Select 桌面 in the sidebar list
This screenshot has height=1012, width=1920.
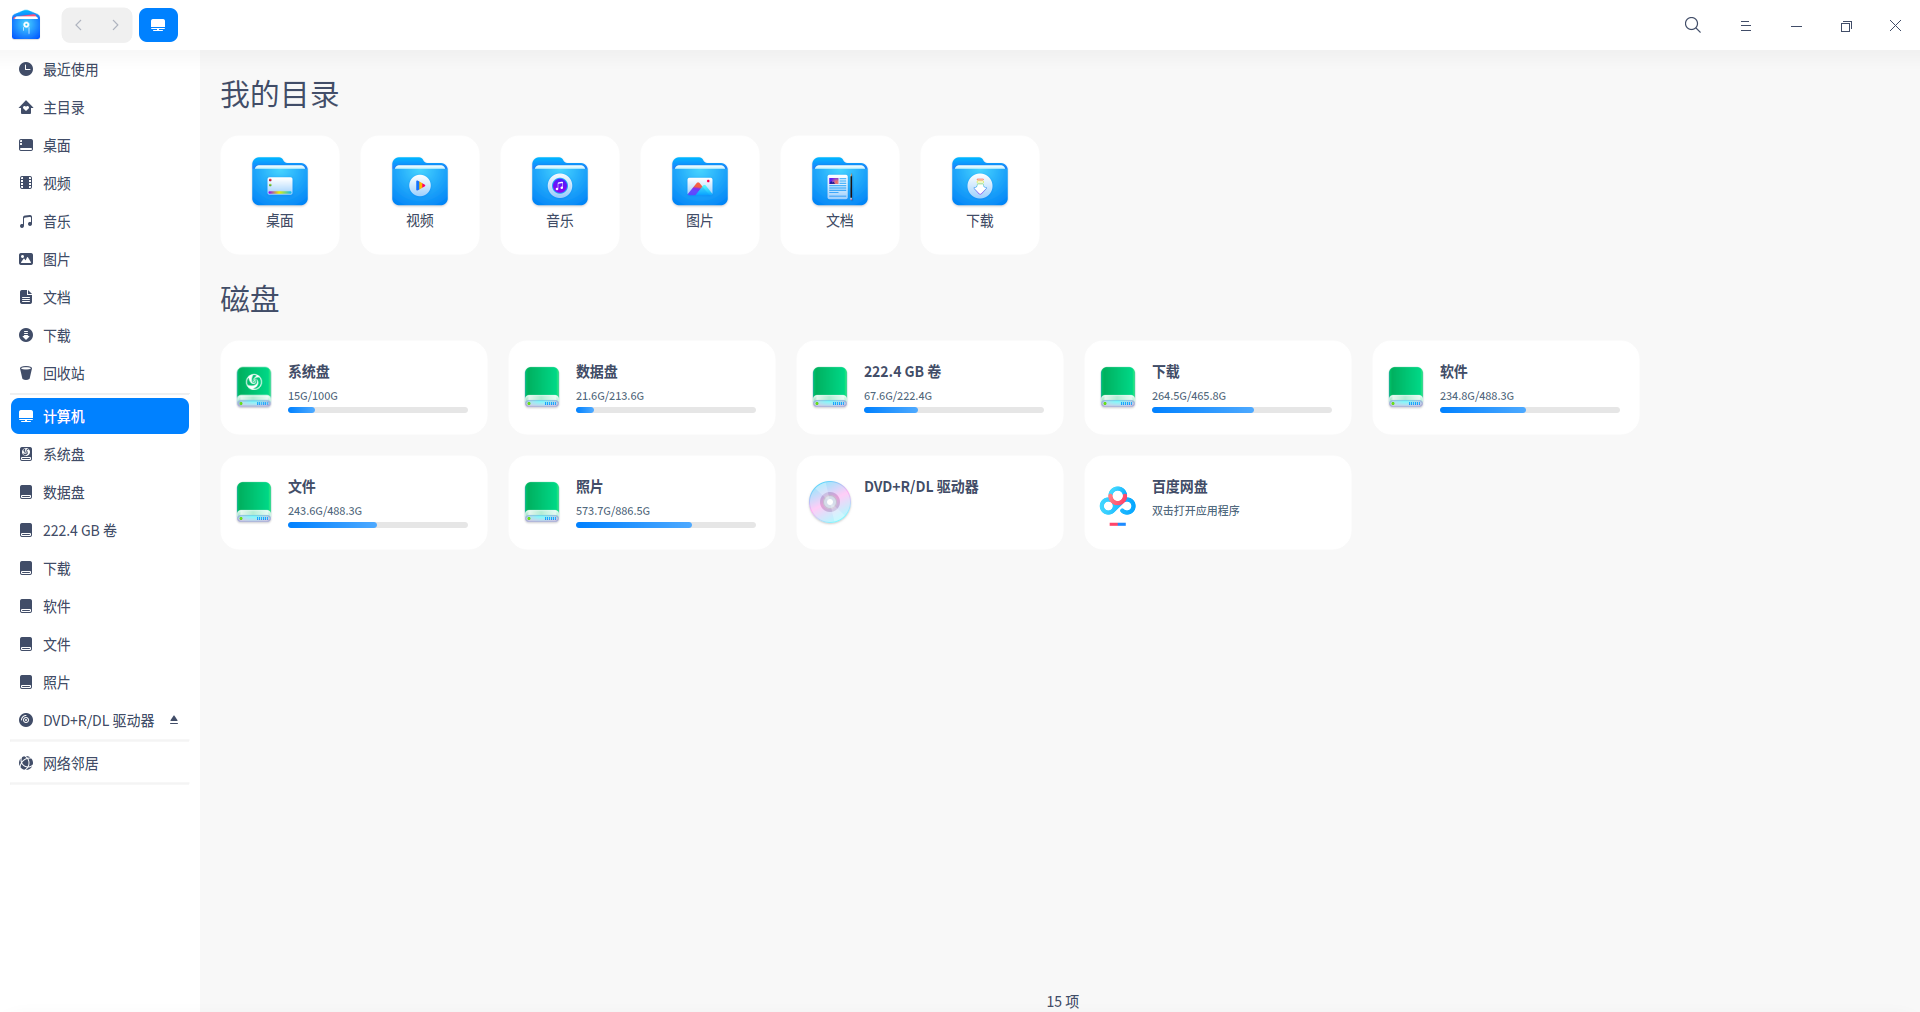click(99, 145)
